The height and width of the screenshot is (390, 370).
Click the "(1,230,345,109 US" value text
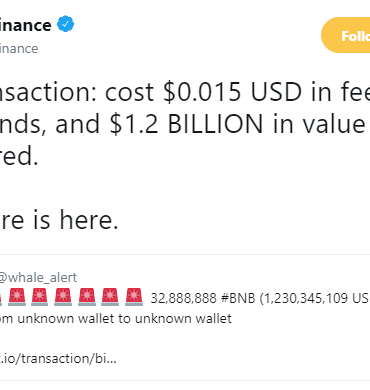click(314, 298)
